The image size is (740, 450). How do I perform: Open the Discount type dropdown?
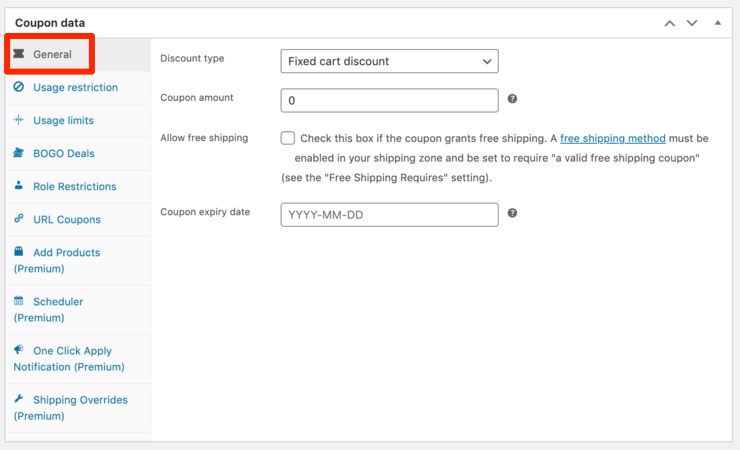tap(389, 61)
